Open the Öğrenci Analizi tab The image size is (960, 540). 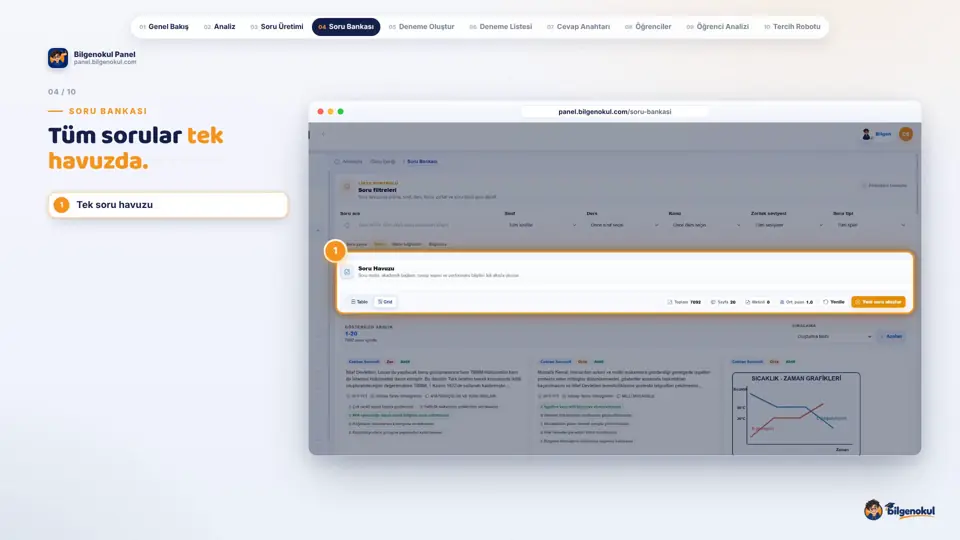pos(718,27)
